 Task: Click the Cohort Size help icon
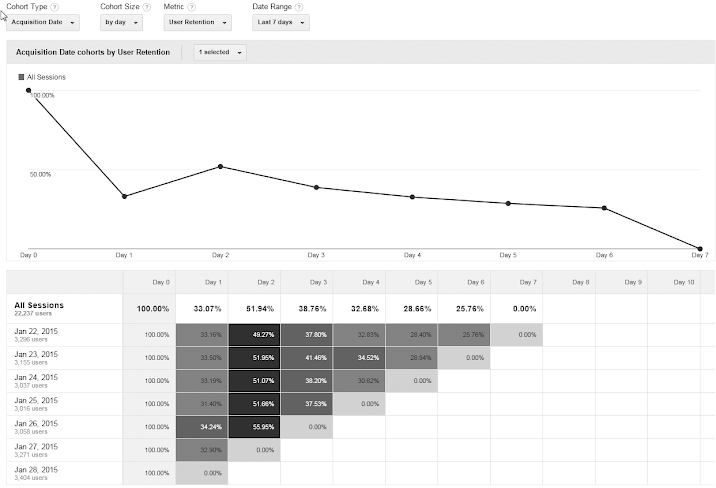[x=147, y=7]
